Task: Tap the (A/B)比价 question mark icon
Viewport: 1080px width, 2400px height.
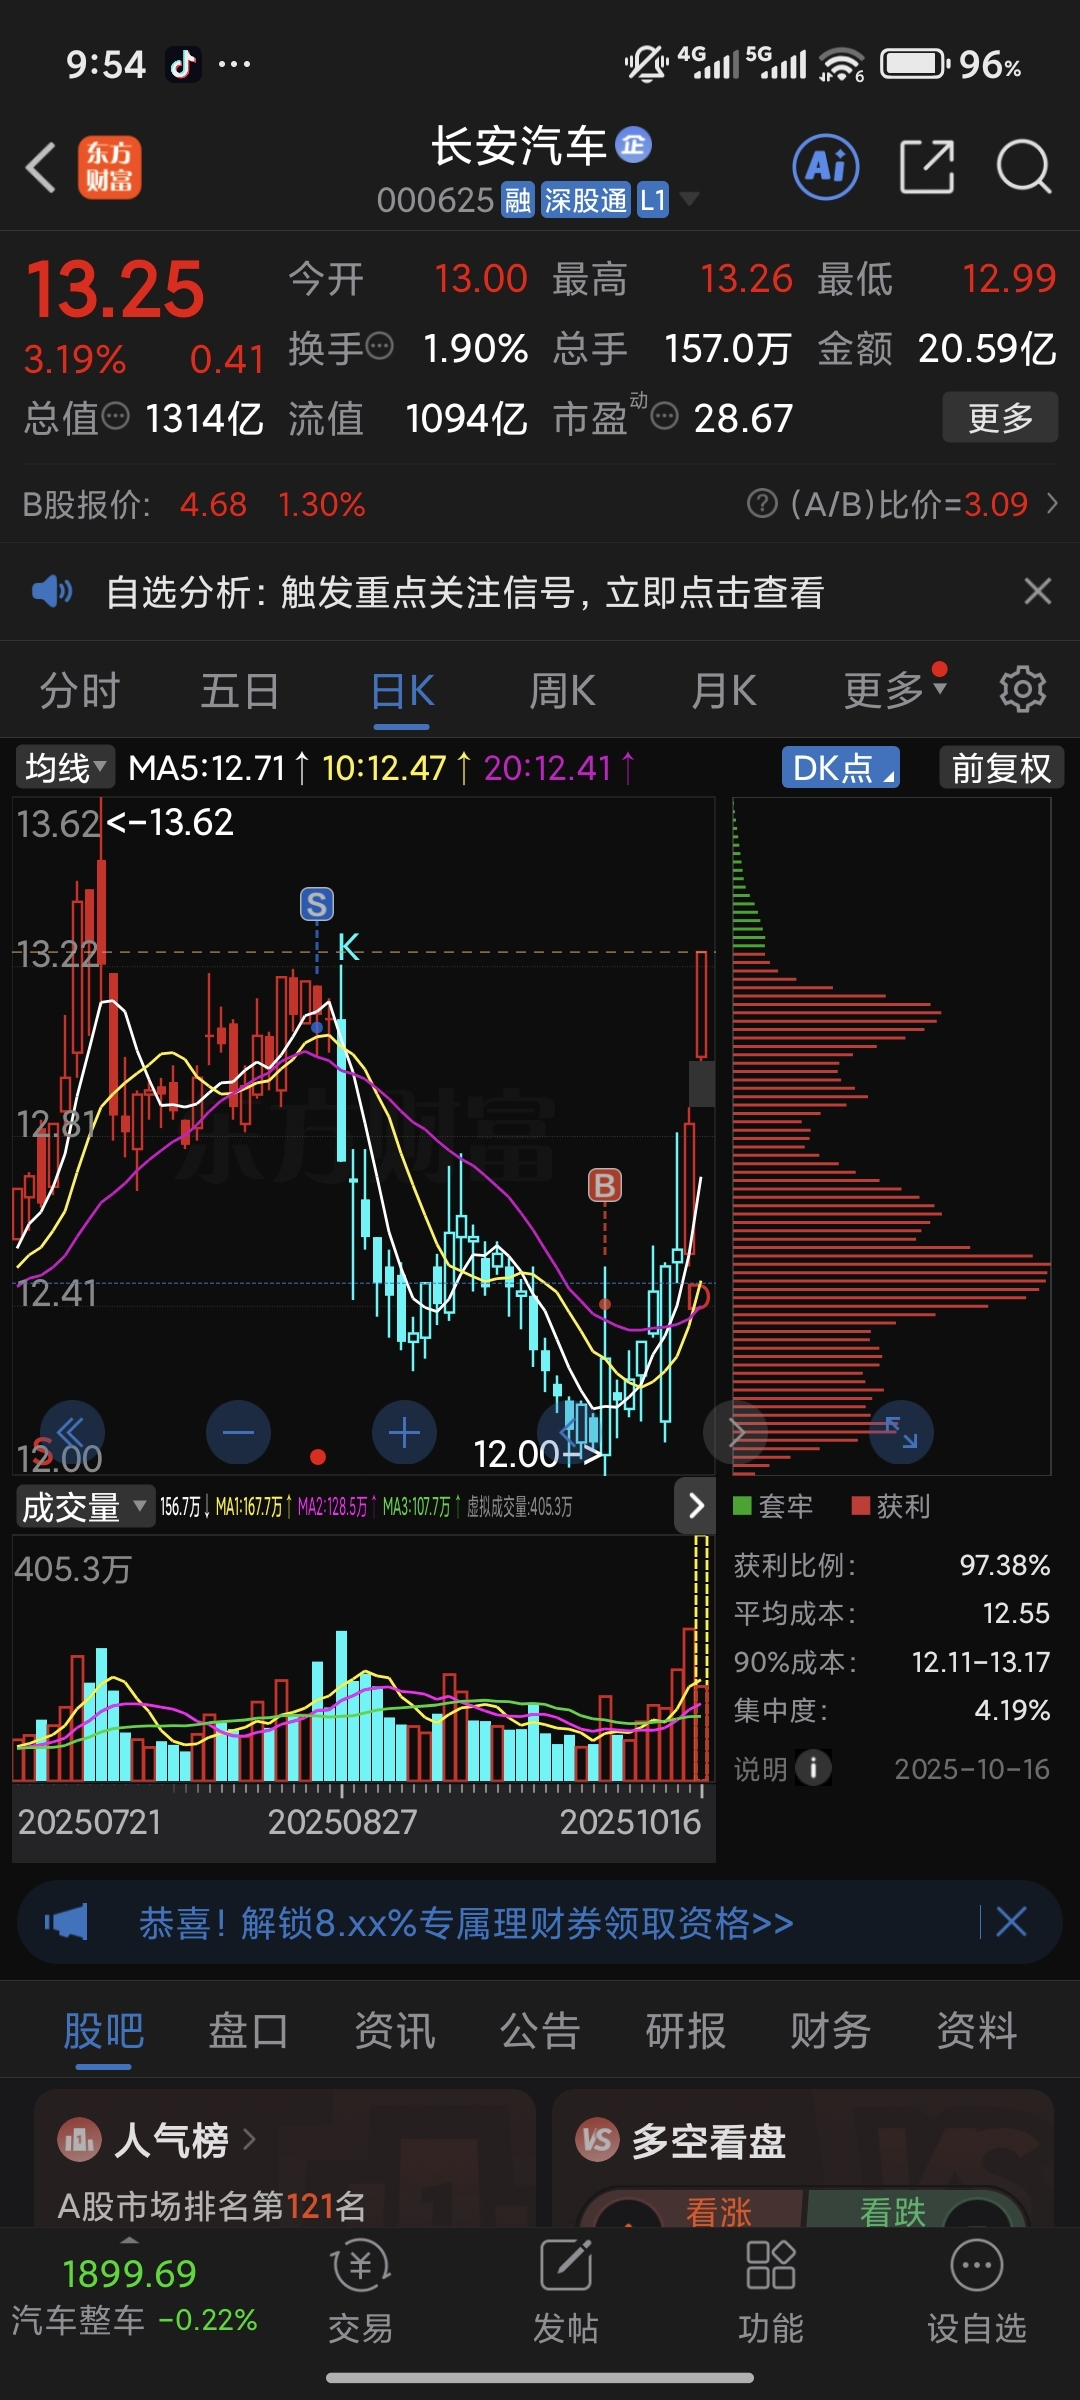Action: [762, 503]
